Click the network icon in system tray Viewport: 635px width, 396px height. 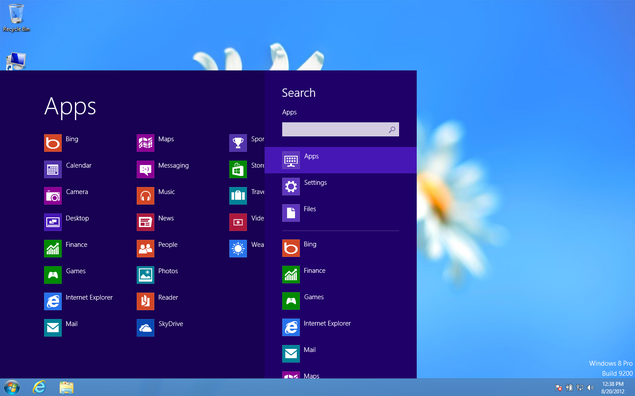pyautogui.click(x=580, y=388)
